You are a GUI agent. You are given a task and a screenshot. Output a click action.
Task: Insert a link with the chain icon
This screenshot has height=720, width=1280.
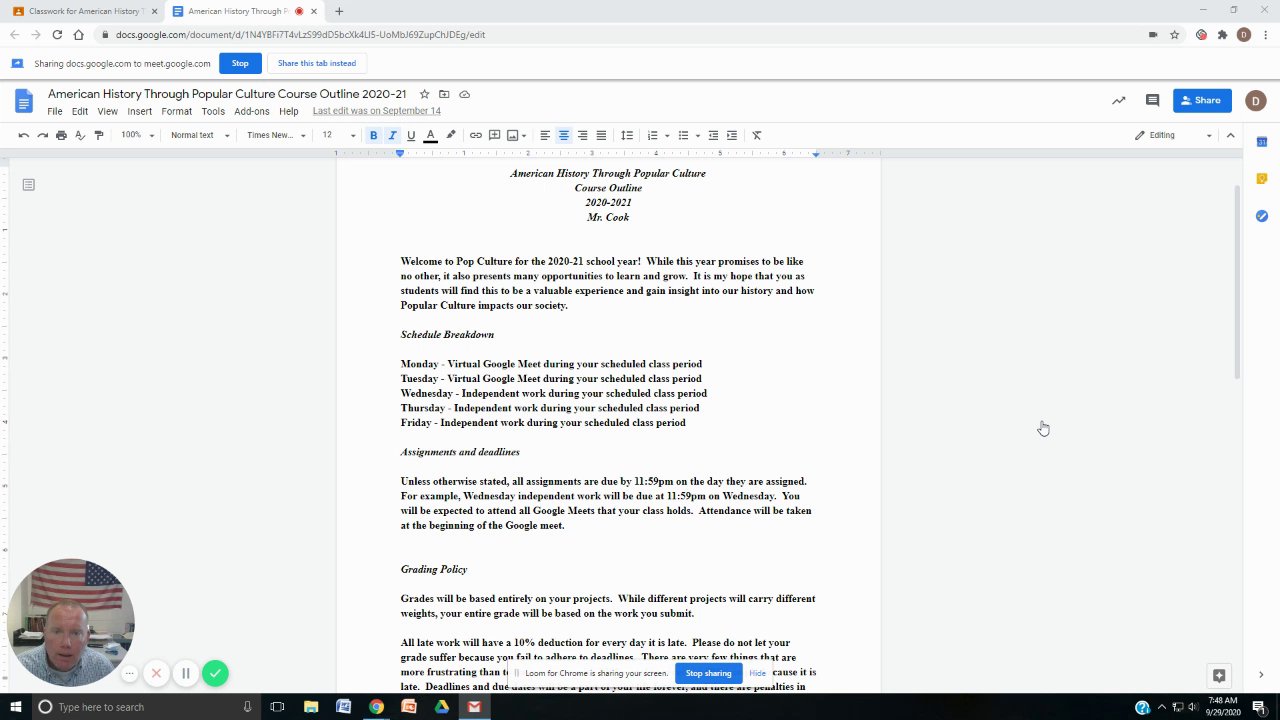476,135
